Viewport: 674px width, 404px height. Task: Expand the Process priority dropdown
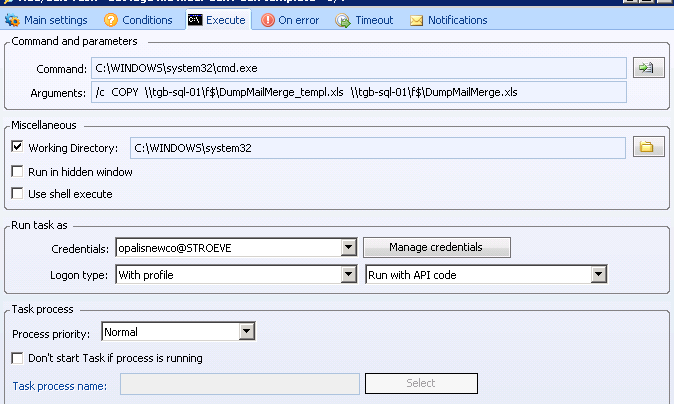point(246,332)
